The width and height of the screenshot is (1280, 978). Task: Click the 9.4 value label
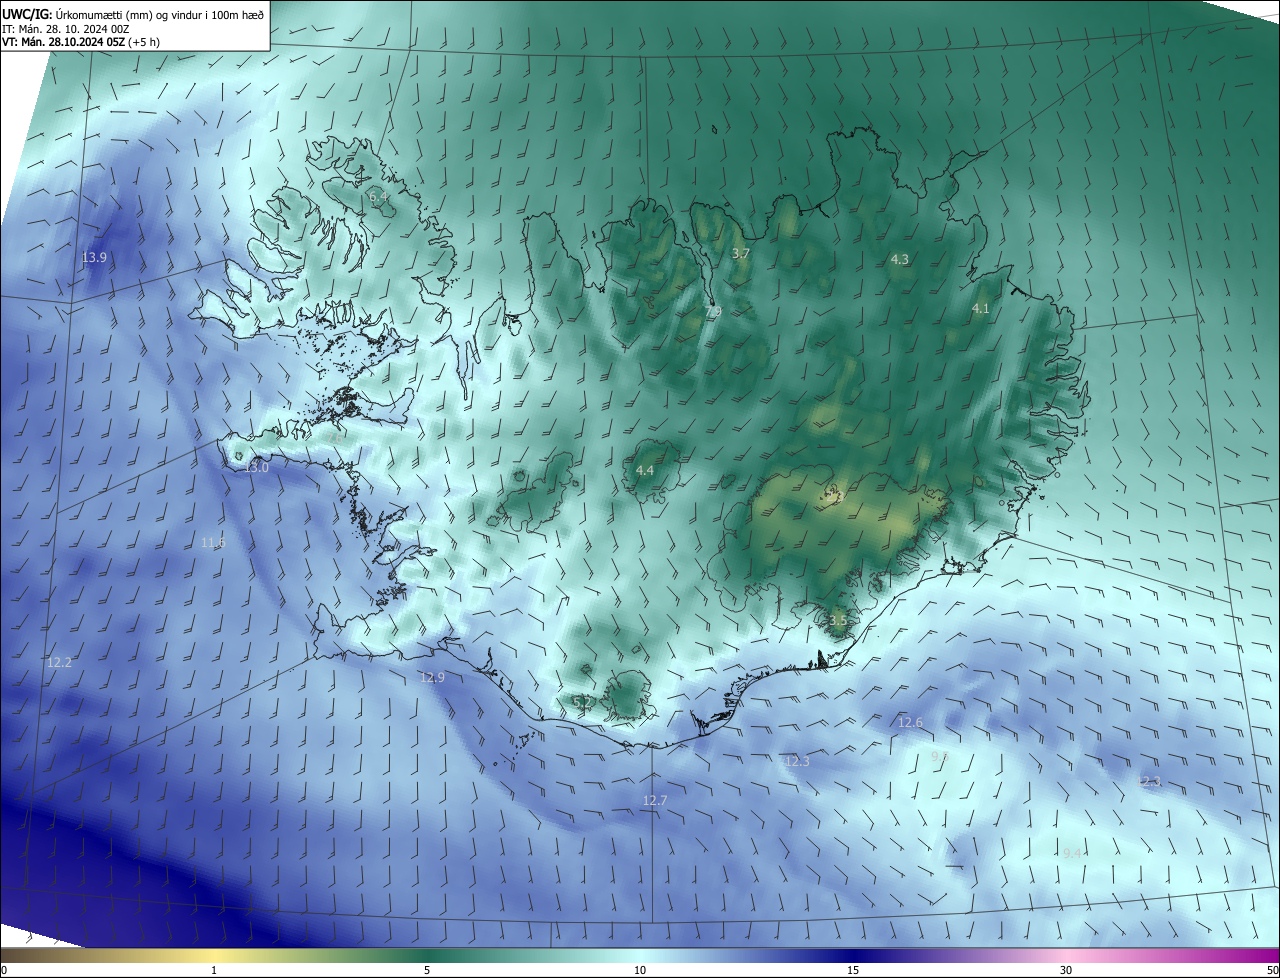pos(1072,853)
